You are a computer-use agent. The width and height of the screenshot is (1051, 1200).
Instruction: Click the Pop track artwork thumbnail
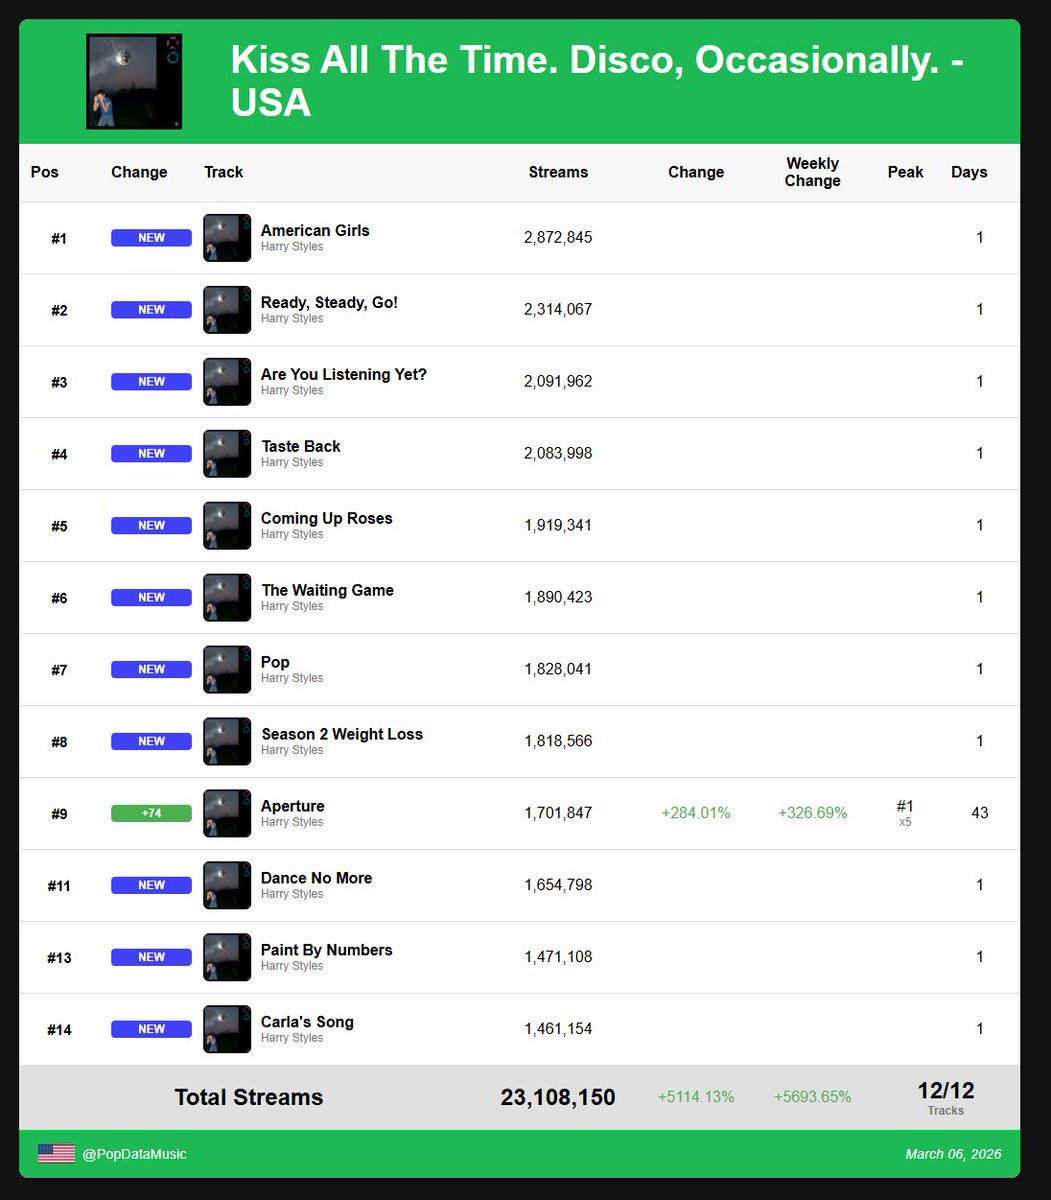226,669
